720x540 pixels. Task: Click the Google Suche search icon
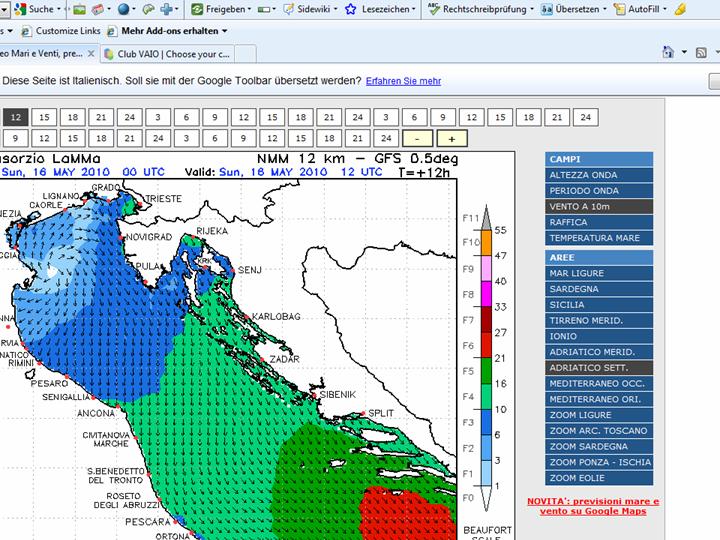coord(20,9)
